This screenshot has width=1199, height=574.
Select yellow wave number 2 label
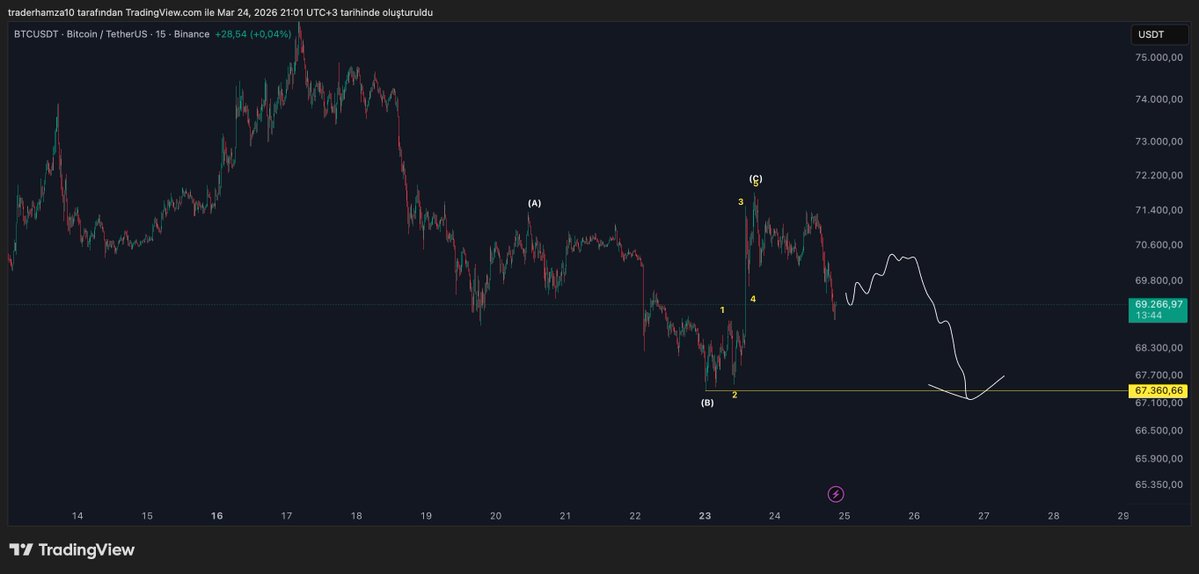pos(735,395)
